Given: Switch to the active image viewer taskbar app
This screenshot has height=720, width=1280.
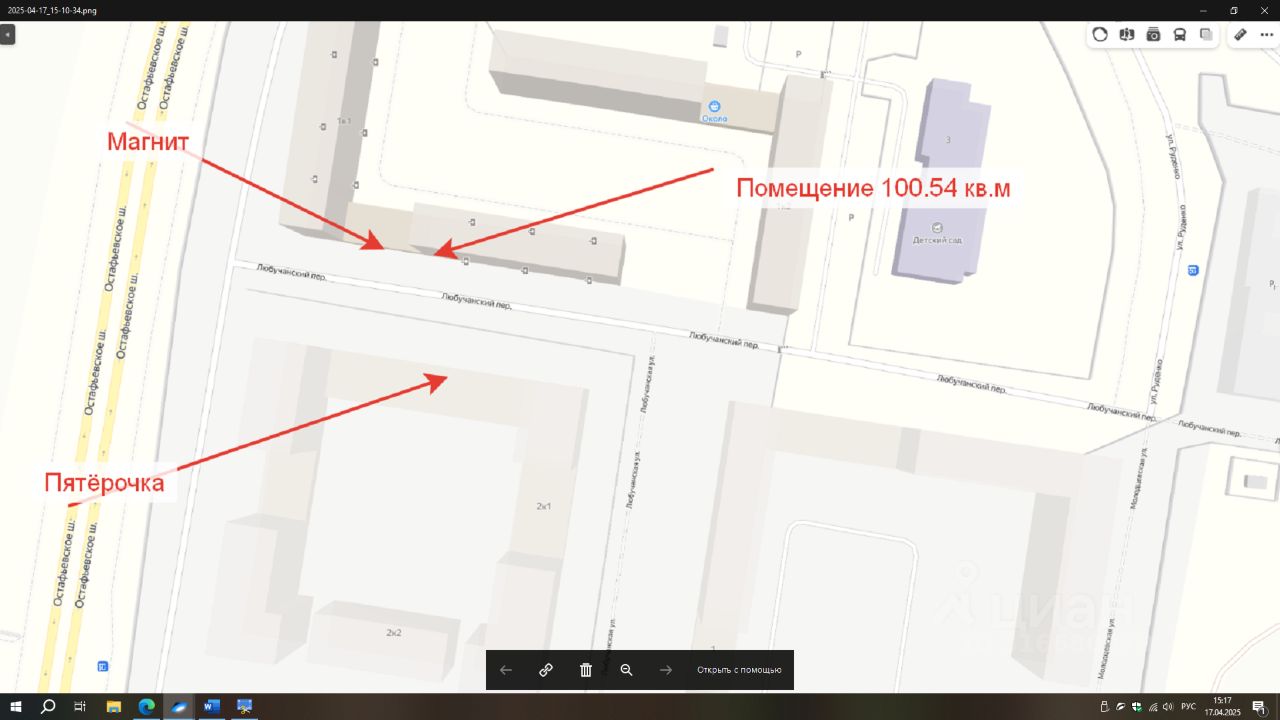Looking at the screenshot, I should pos(179,707).
